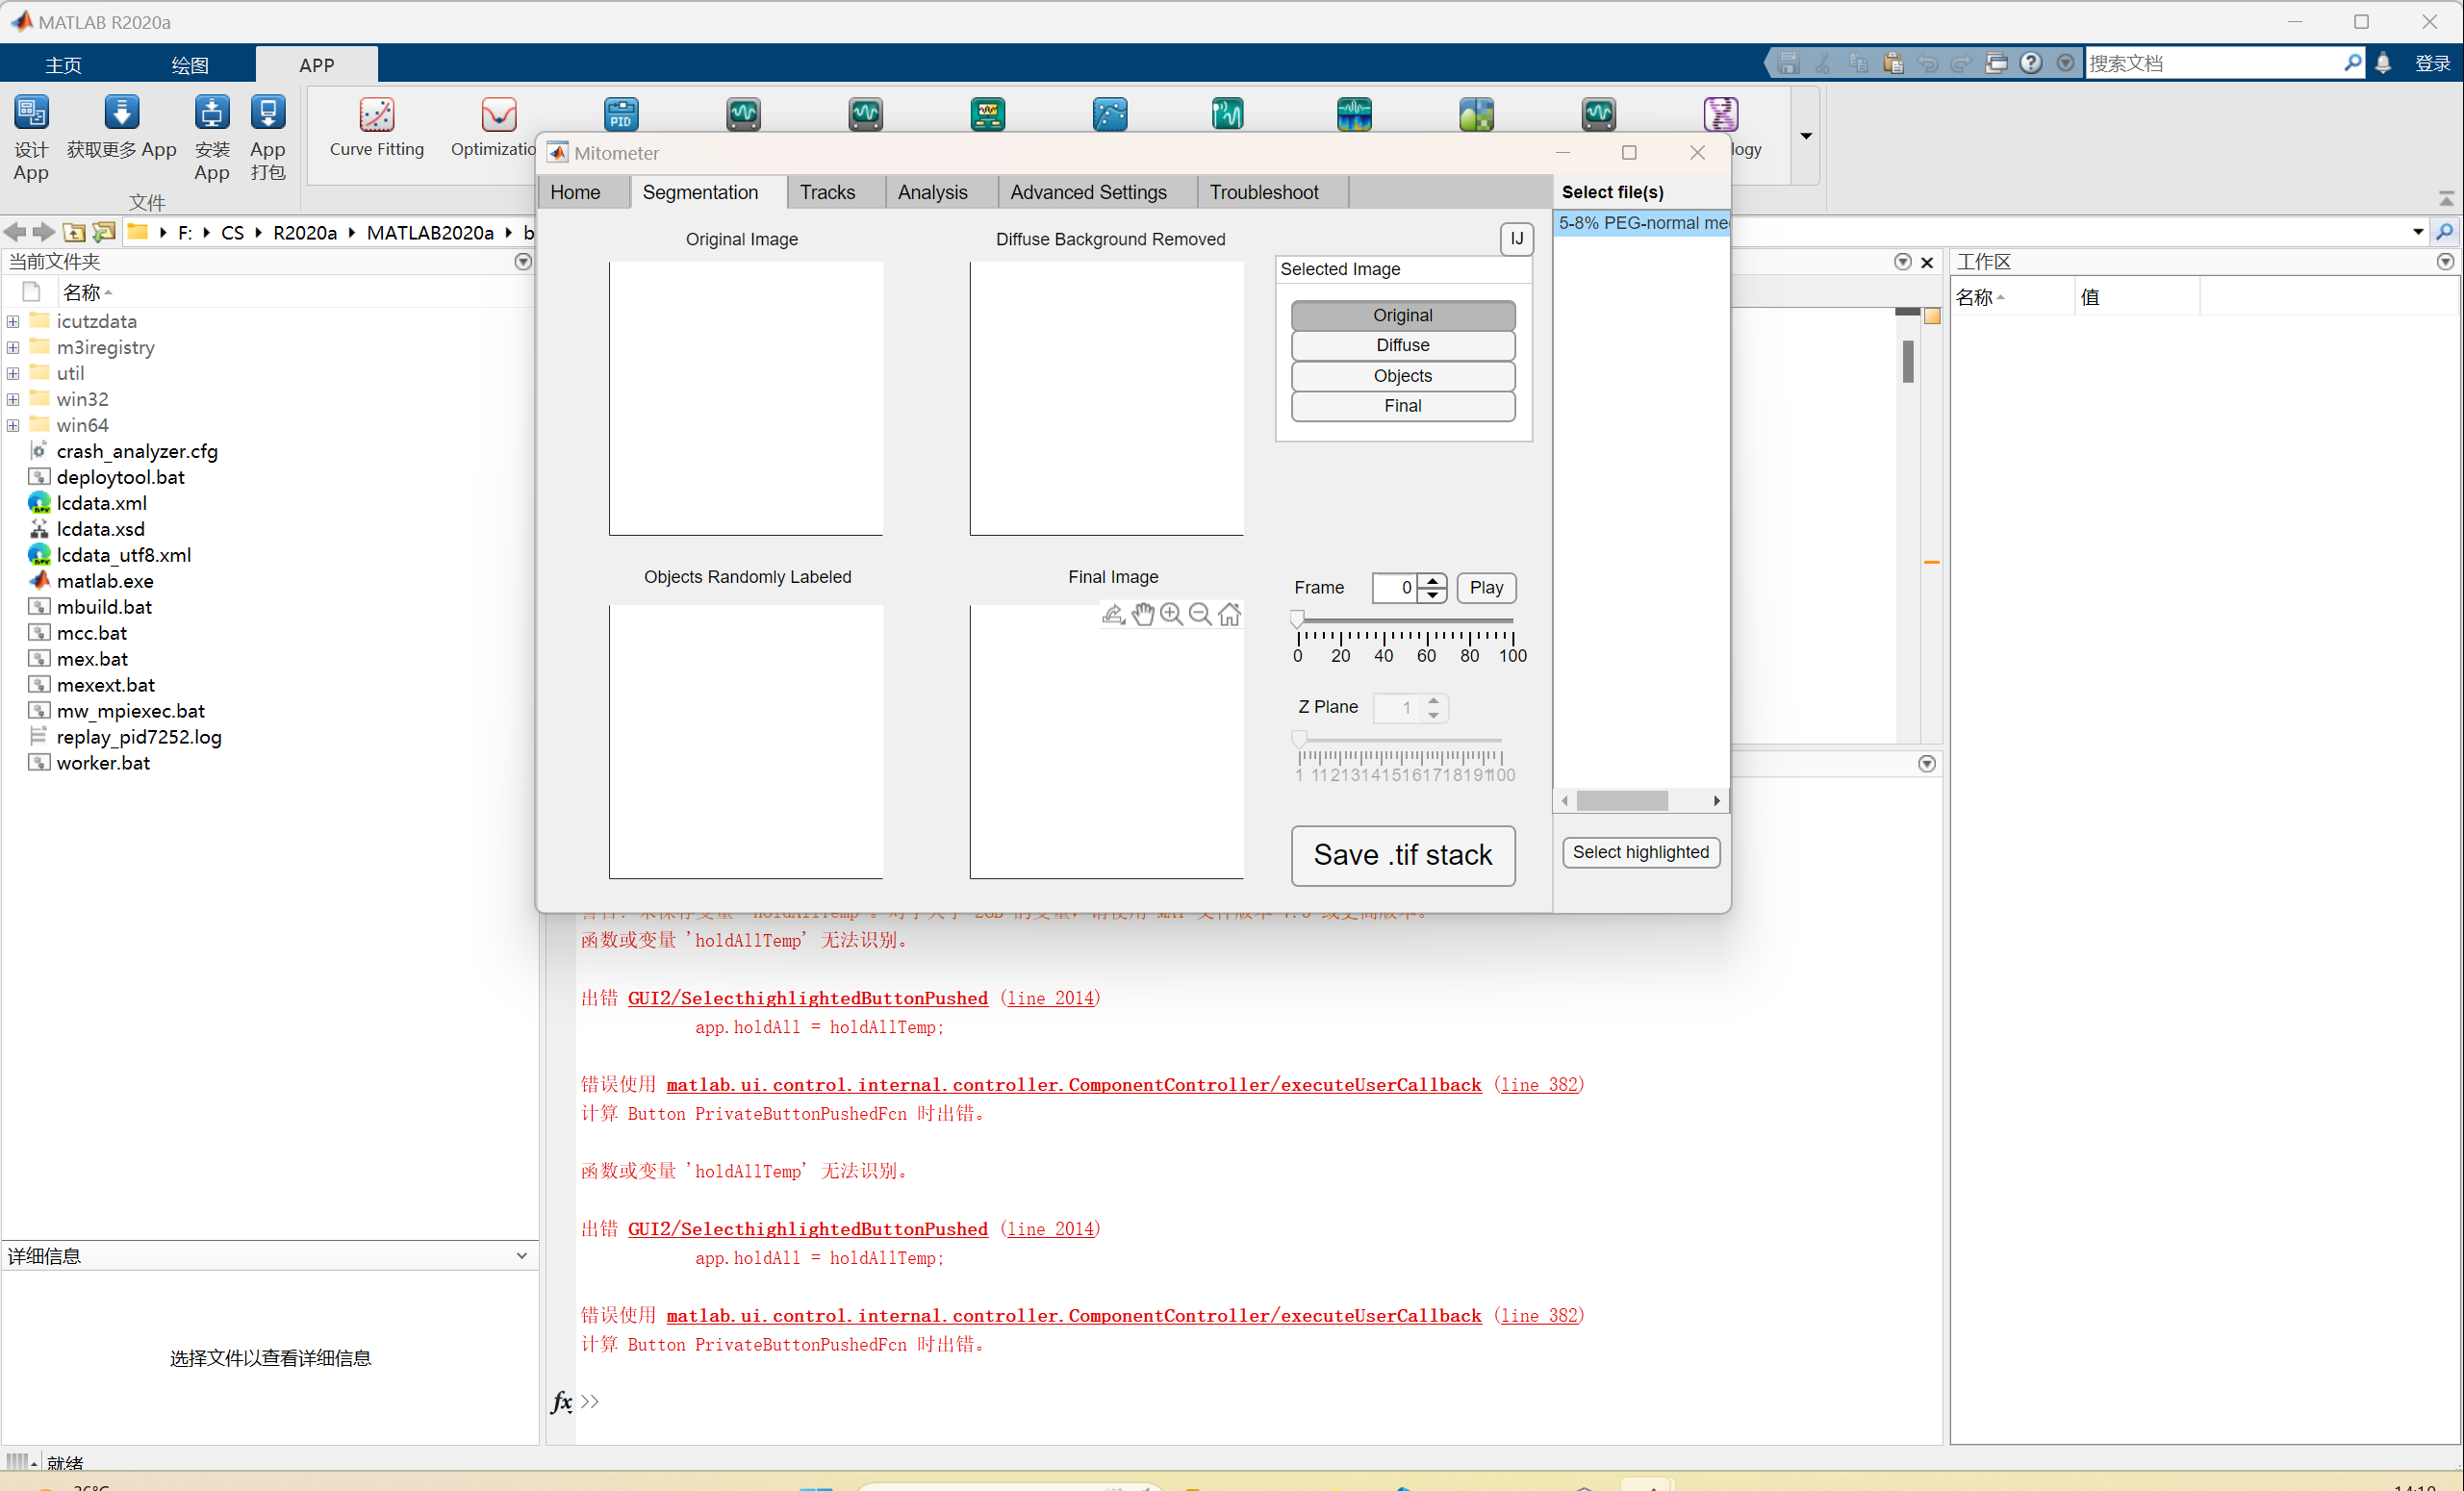The image size is (2464, 1491).
Task: Click the restore view home icon on Final Image
Action: [x=1229, y=614]
